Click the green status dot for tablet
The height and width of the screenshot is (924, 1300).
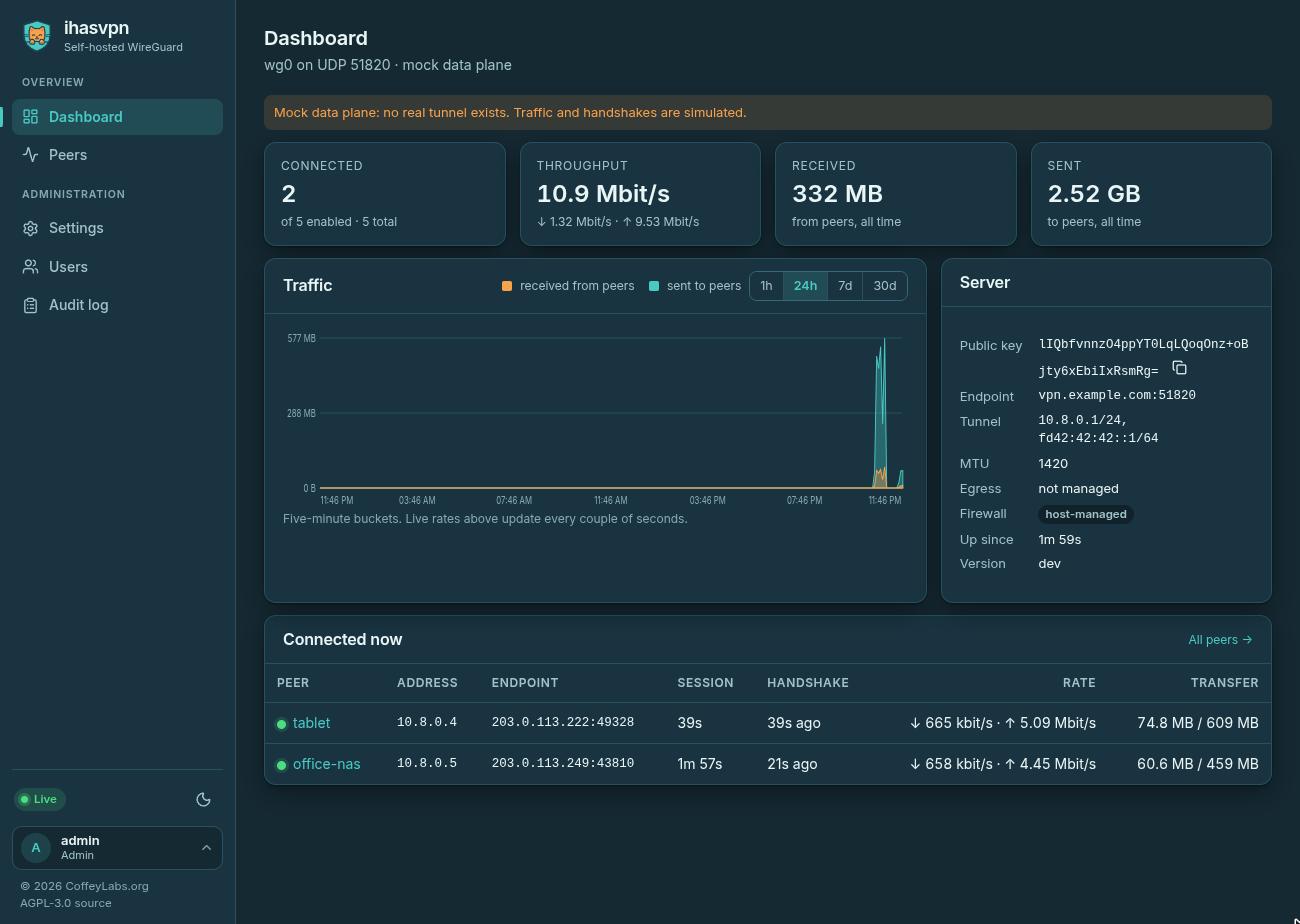(281, 724)
